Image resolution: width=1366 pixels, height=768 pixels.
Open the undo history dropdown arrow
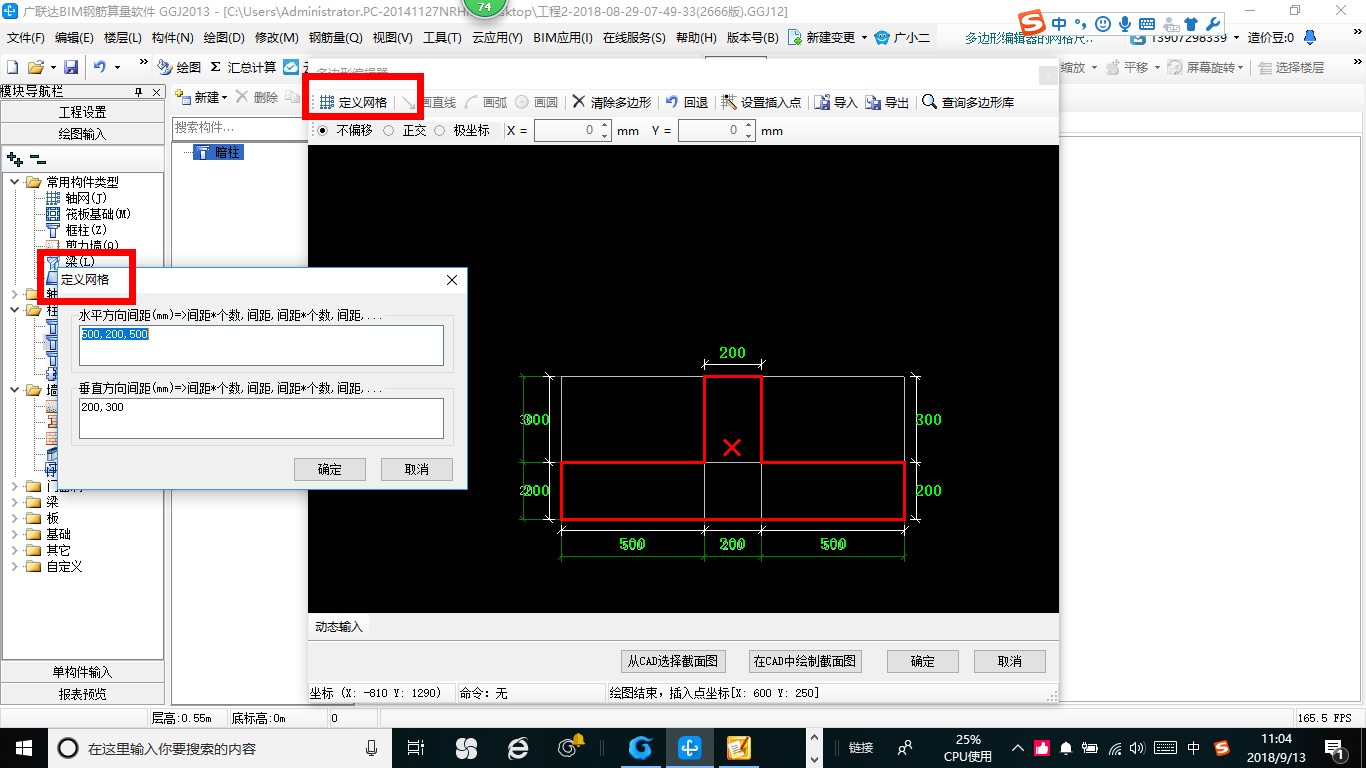click(x=117, y=67)
